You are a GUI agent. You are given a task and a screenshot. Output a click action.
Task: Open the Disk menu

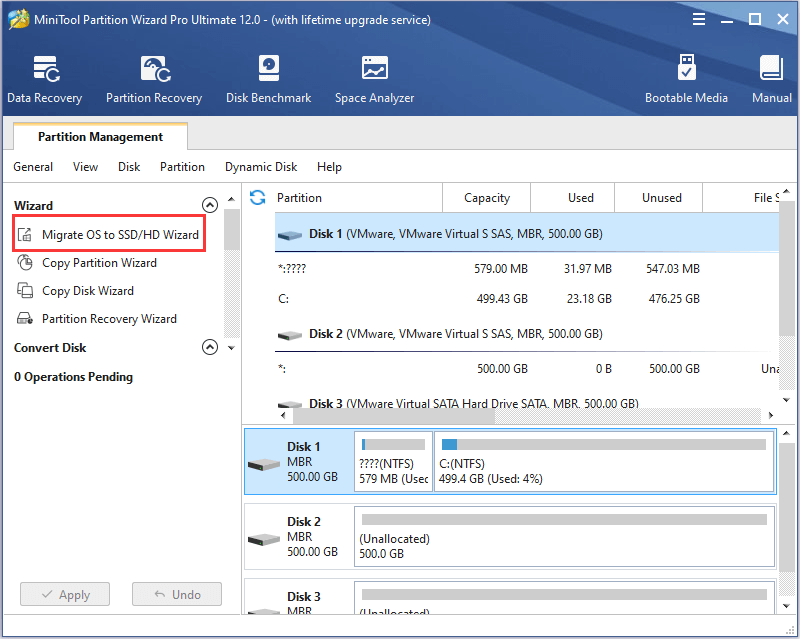tap(129, 167)
